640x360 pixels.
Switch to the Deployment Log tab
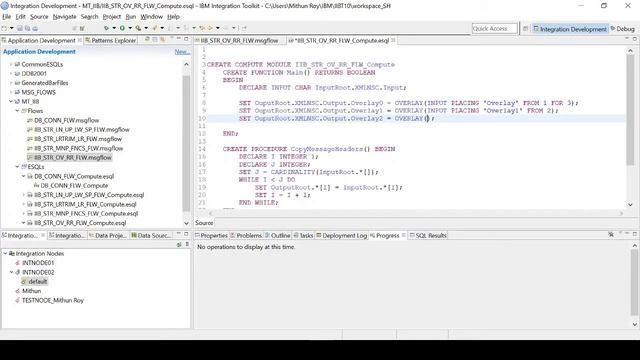342,236
